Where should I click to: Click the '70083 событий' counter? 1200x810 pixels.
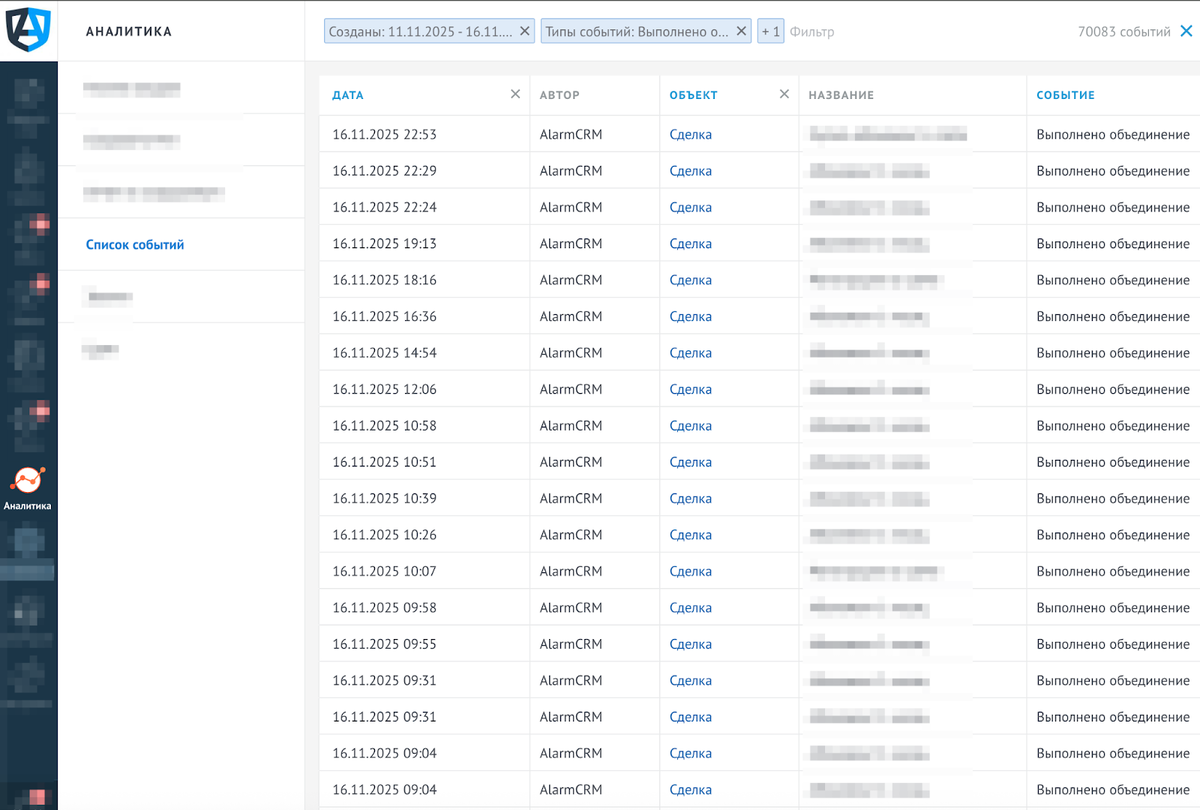coord(1124,32)
